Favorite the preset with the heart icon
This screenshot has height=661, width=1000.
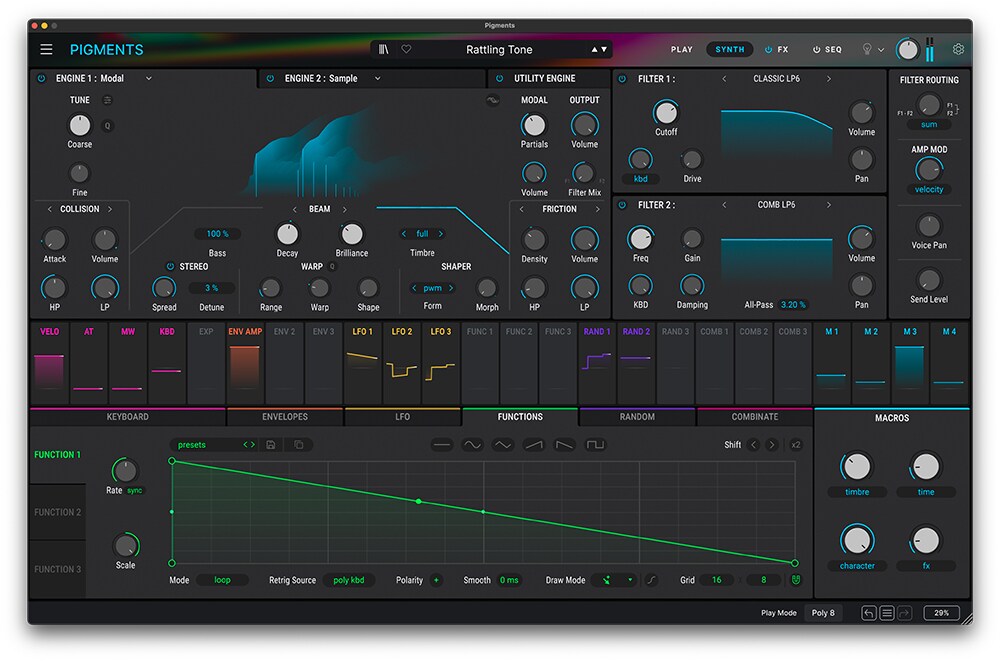tap(406, 49)
